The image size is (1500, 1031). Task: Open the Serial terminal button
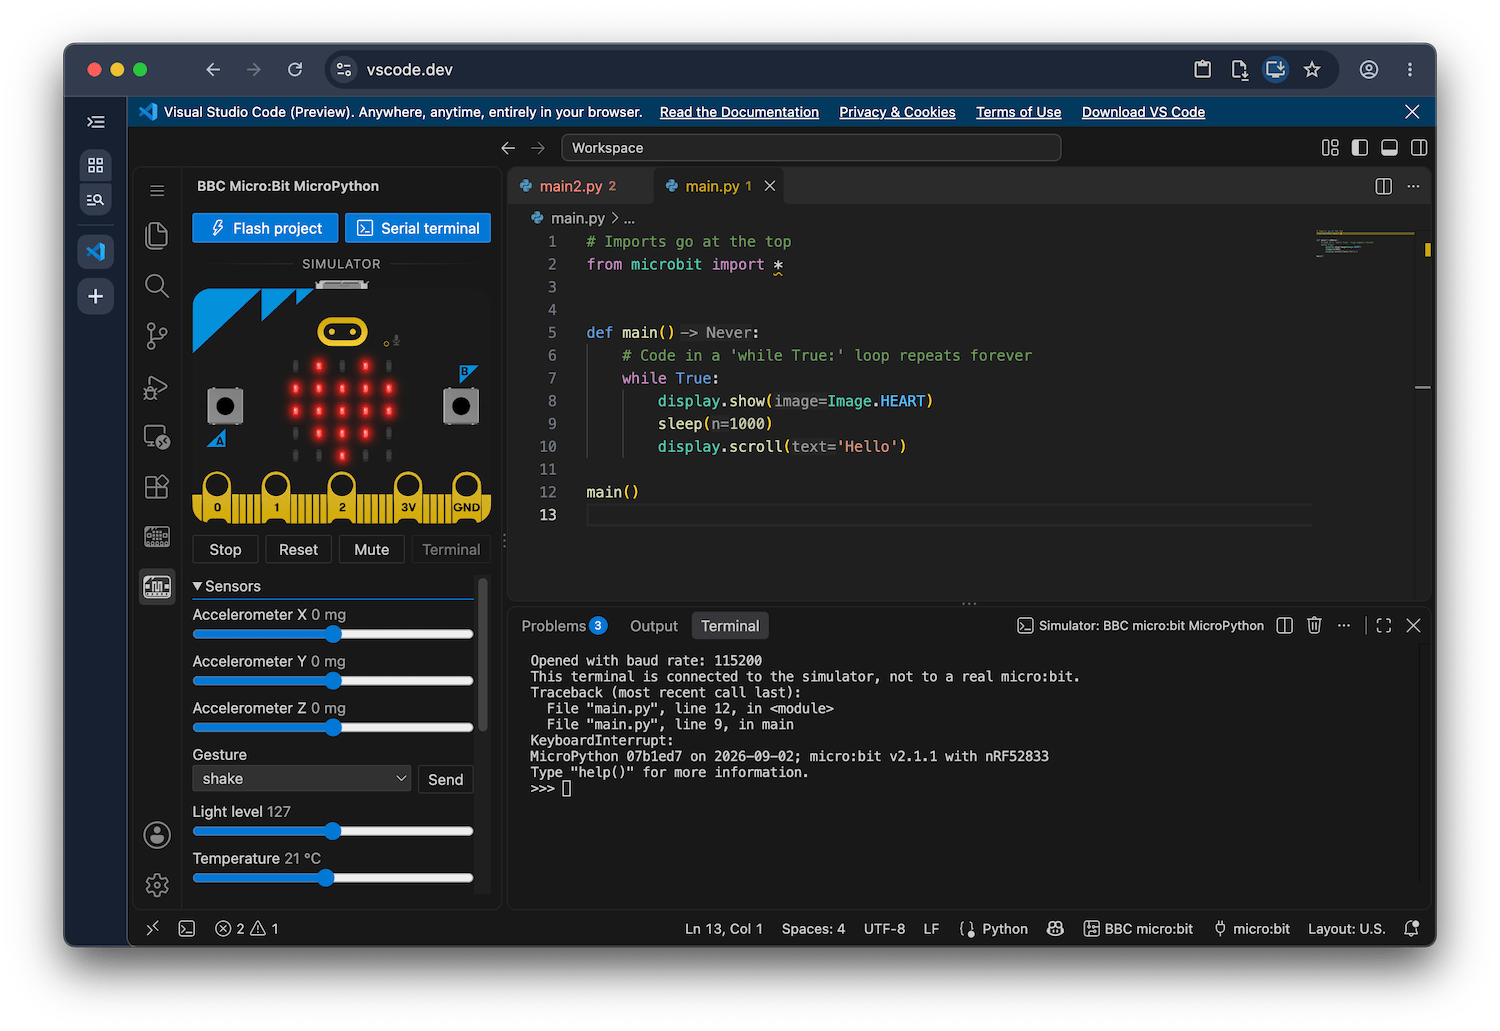click(x=418, y=228)
